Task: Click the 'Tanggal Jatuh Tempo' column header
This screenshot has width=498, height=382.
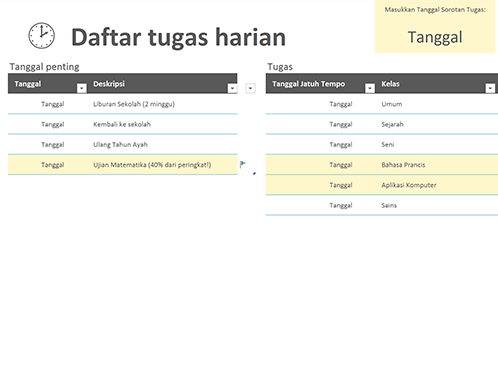Action: tap(308, 84)
